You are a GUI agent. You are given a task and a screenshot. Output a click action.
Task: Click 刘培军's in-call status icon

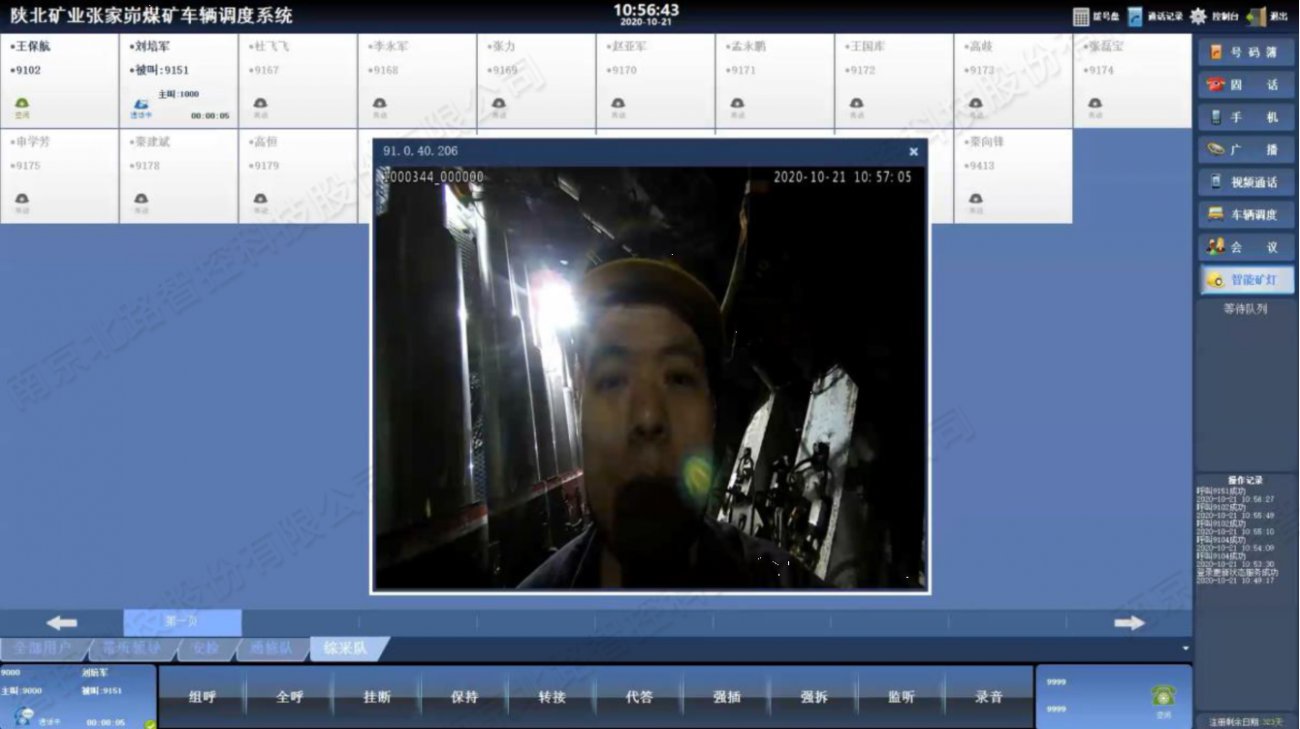coord(141,106)
